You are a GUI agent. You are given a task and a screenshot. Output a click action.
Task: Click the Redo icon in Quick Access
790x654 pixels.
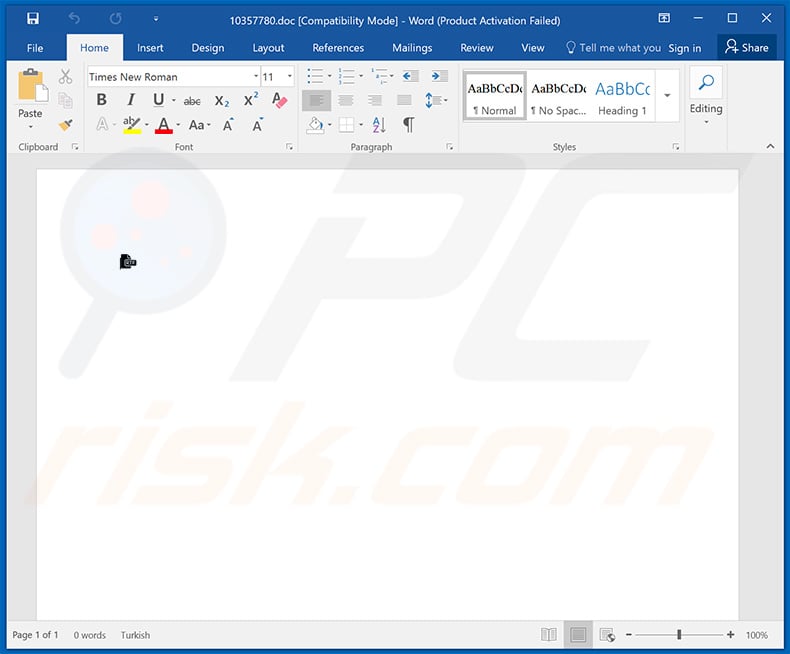tap(115, 19)
